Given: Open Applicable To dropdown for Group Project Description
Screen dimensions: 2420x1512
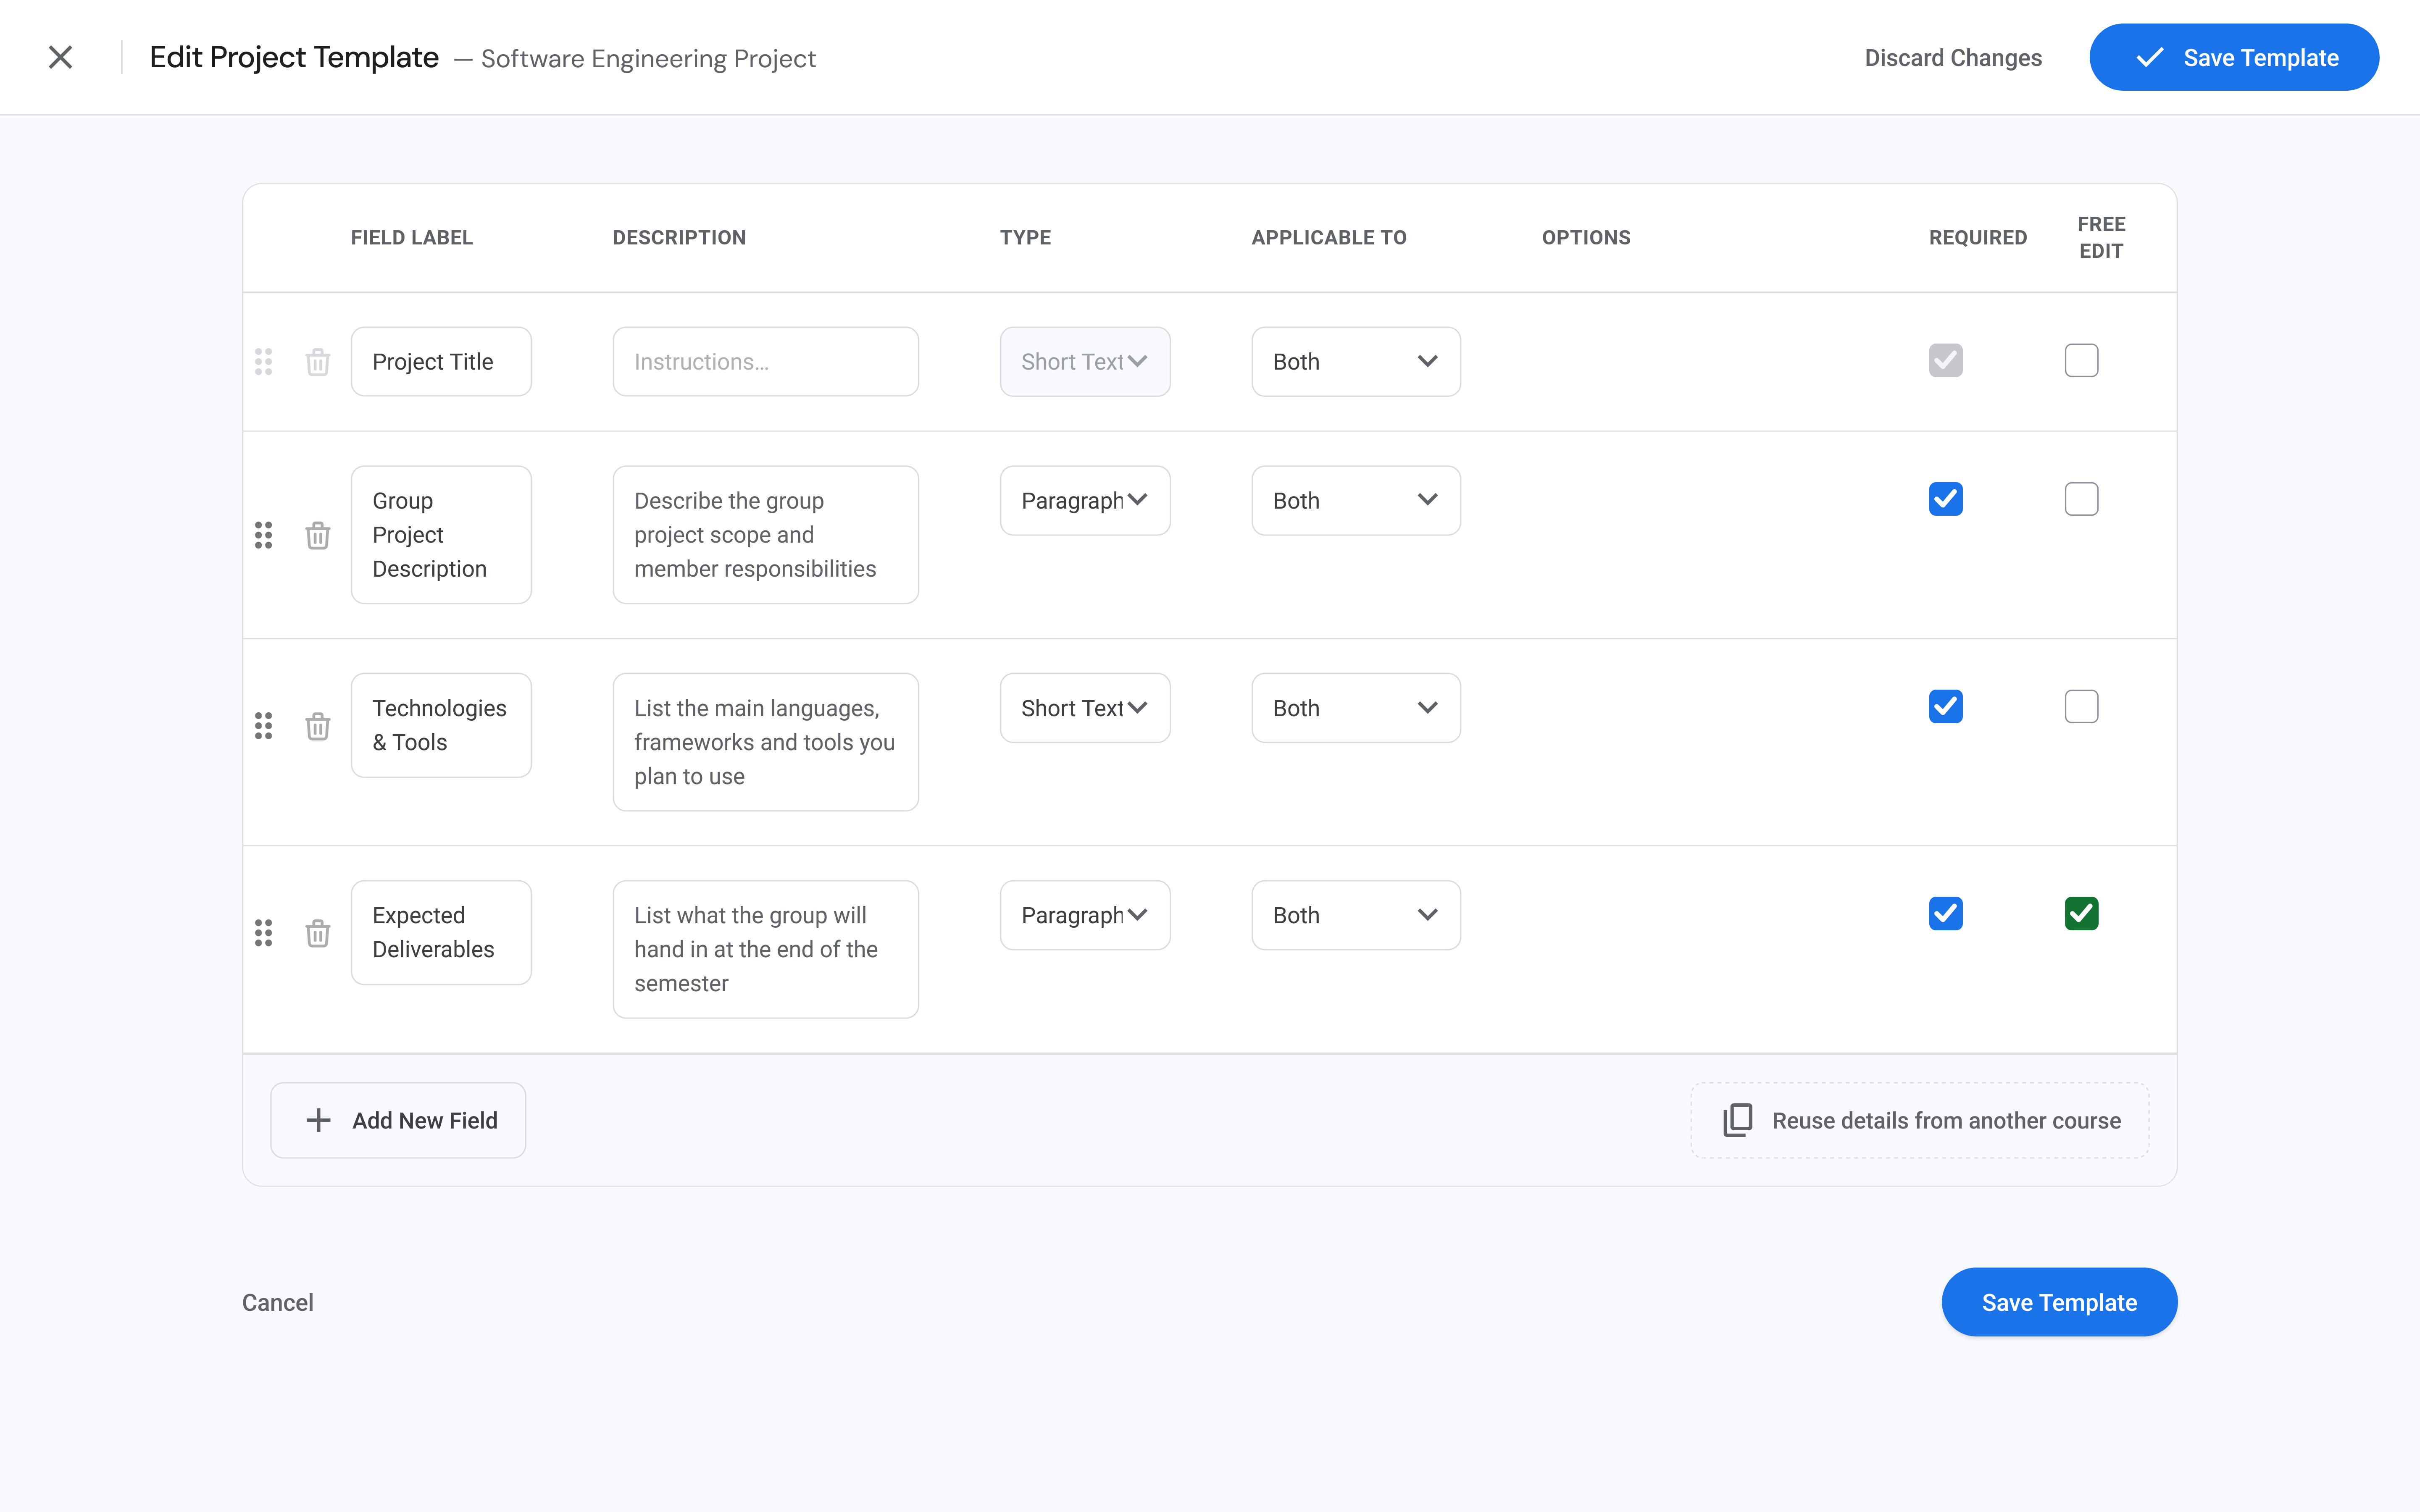Looking at the screenshot, I should [1356, 500].
